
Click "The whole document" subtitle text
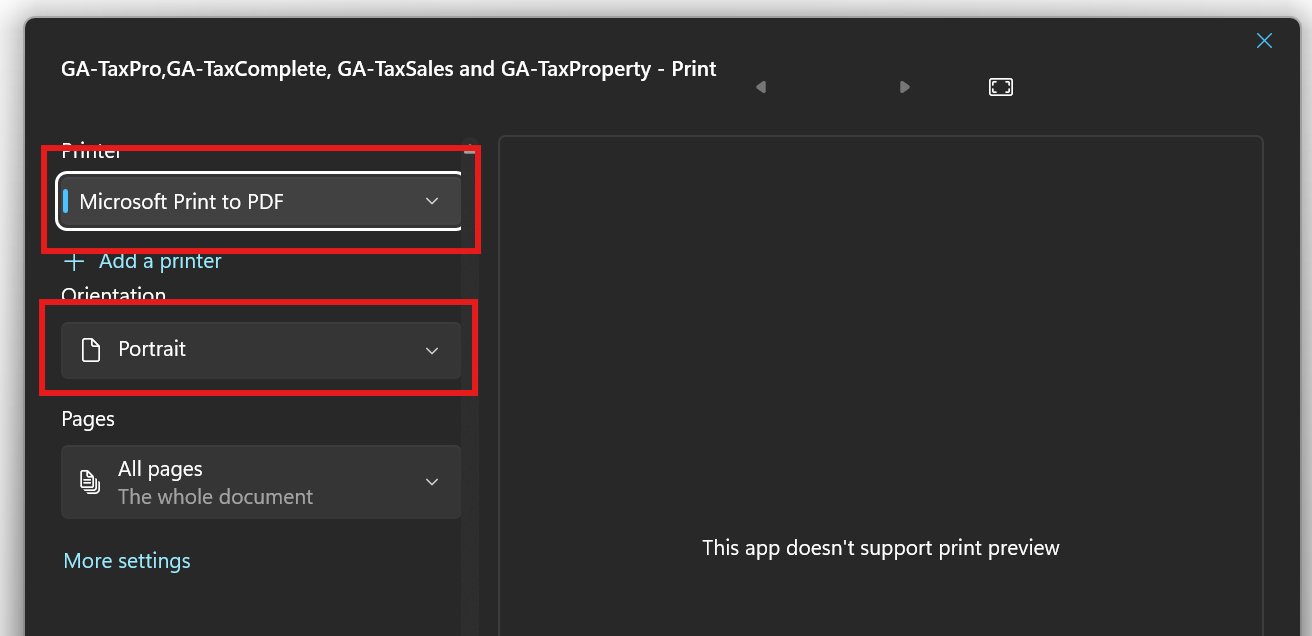tap(215, 497)
